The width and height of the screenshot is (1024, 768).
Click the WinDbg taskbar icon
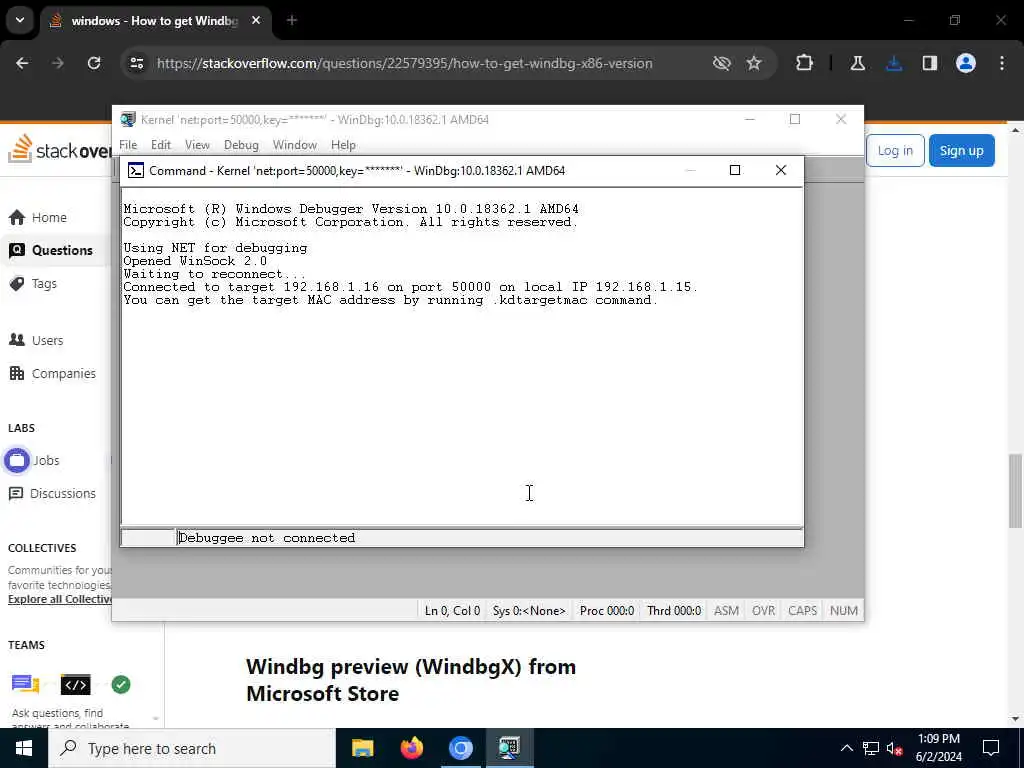(x=510, y=748)
